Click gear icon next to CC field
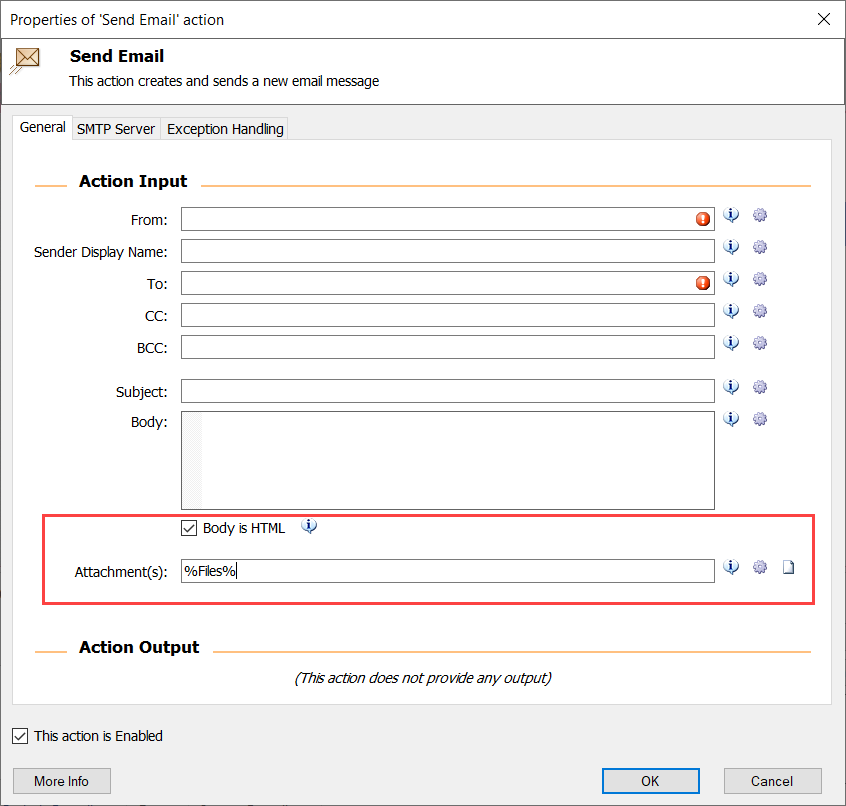 point(760,311)
